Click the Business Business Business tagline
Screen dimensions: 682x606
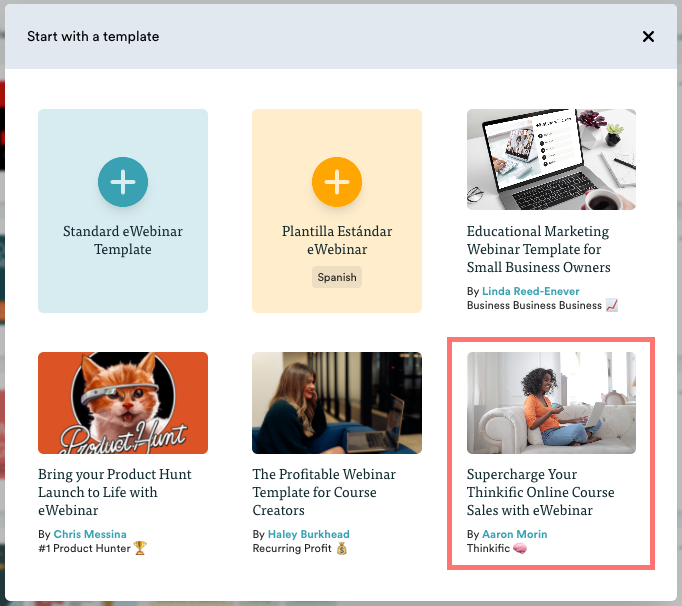pos(534,305)
